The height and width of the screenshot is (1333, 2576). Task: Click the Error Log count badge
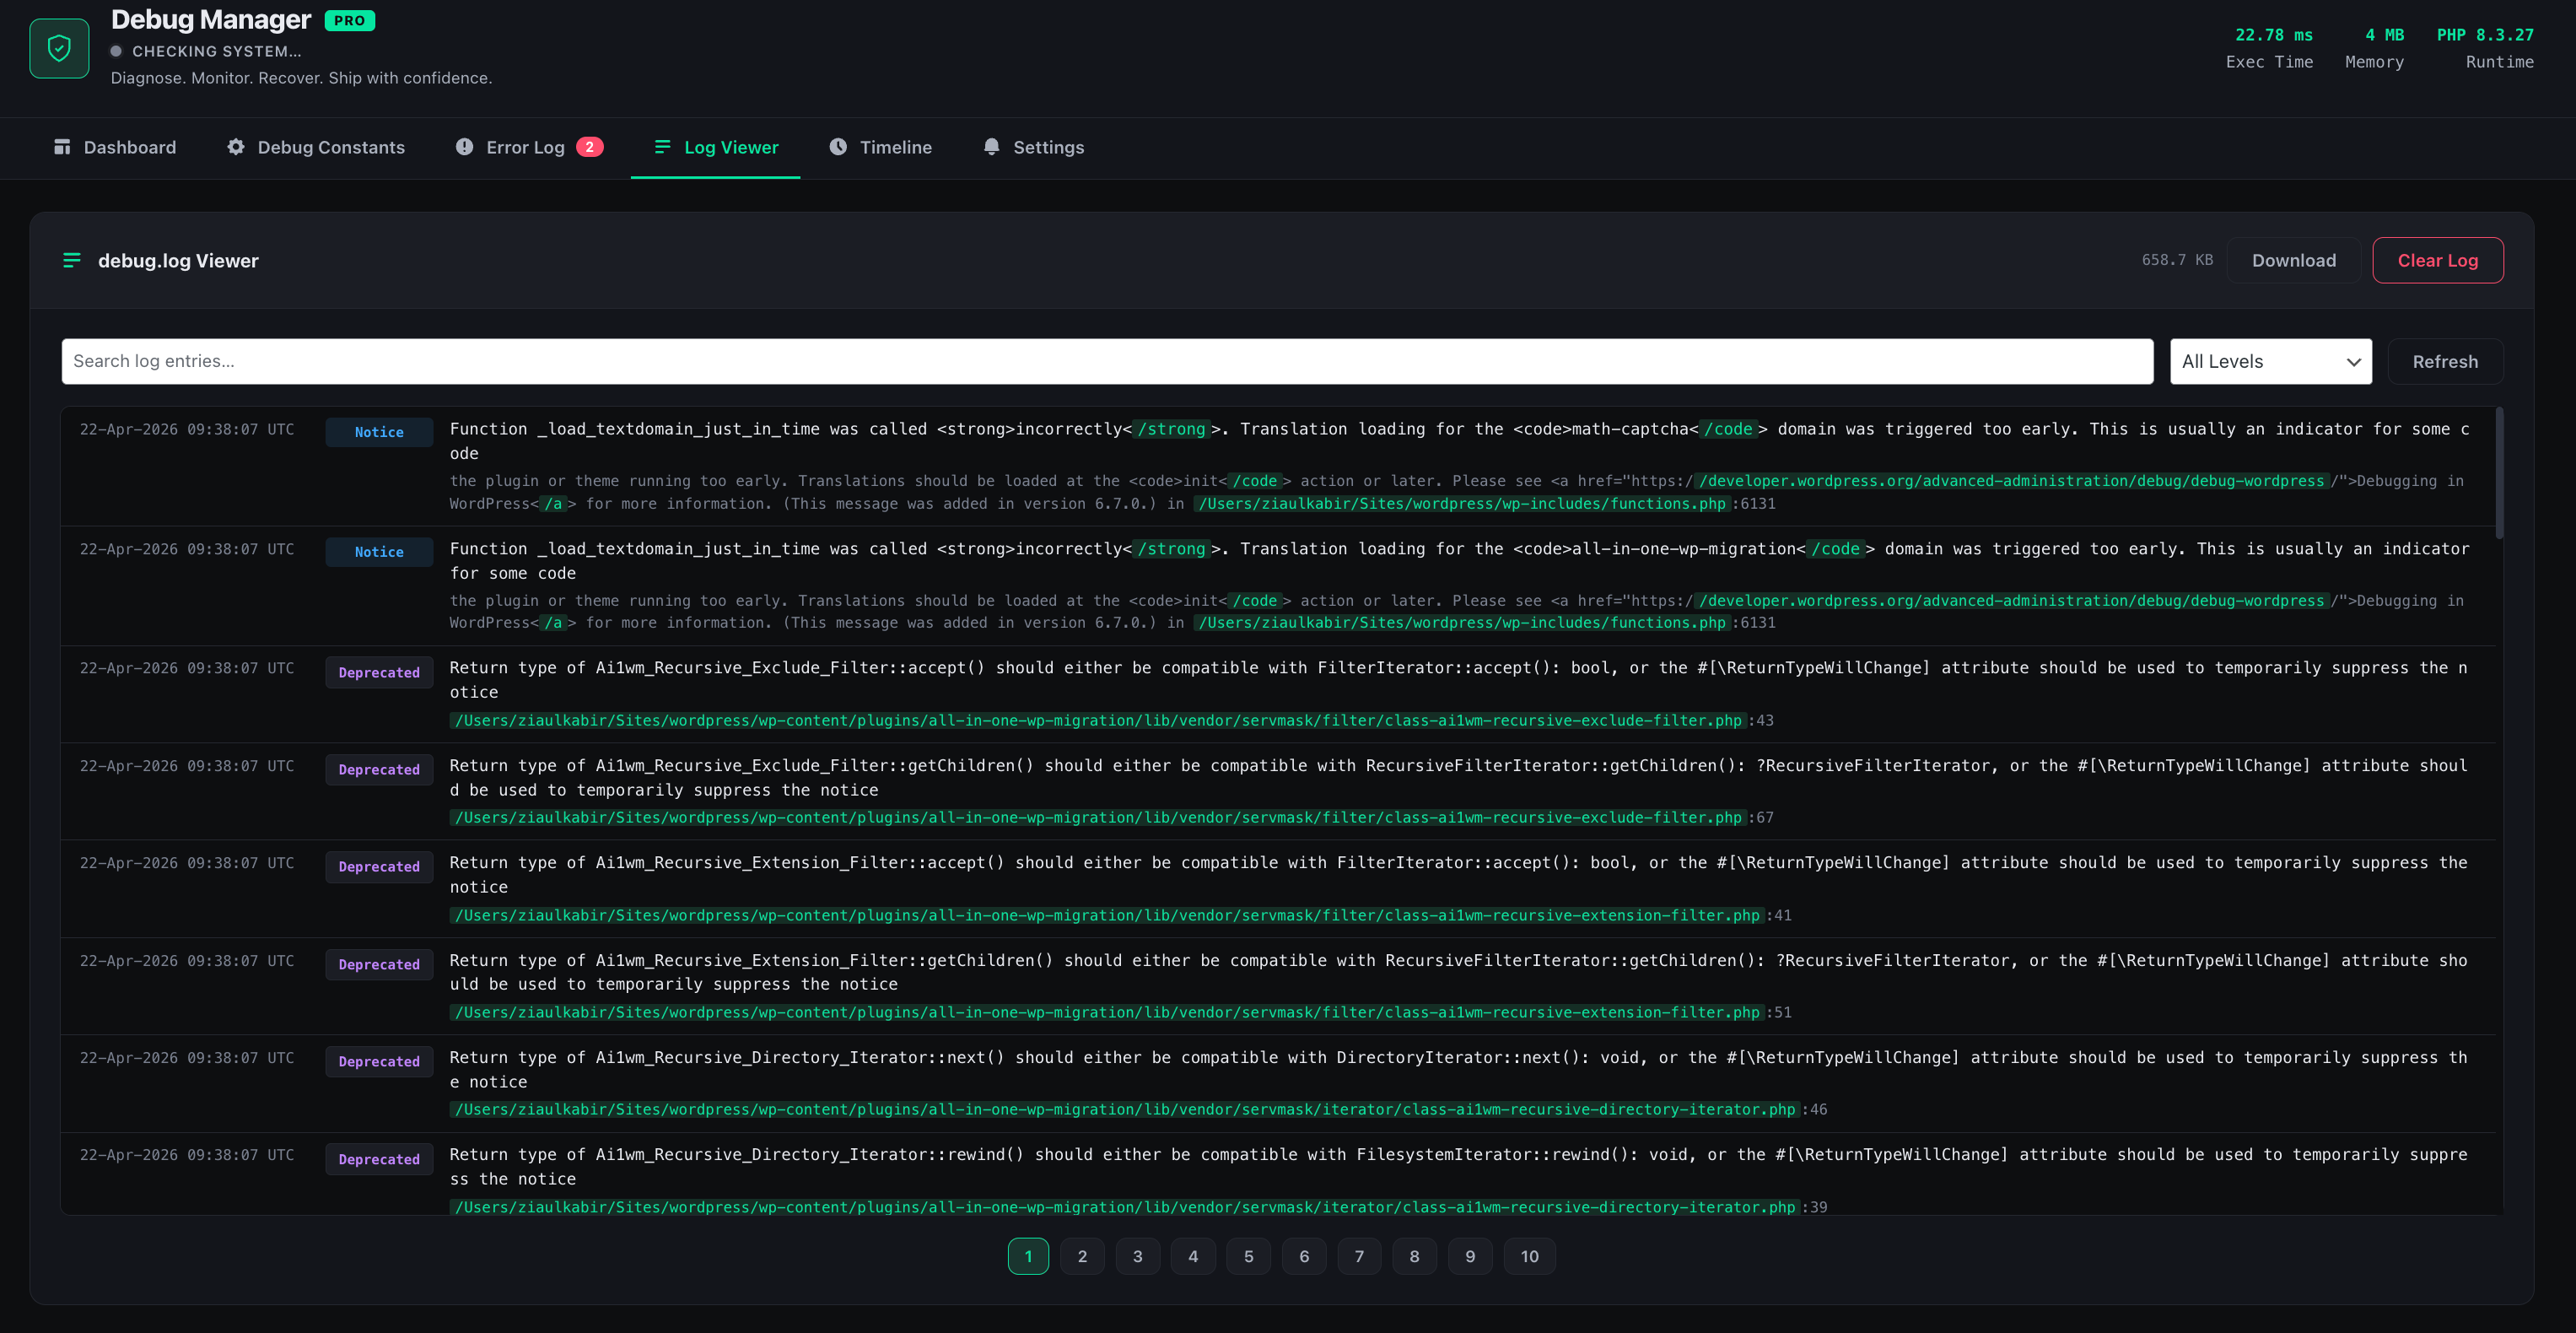[x=589, y=147]
